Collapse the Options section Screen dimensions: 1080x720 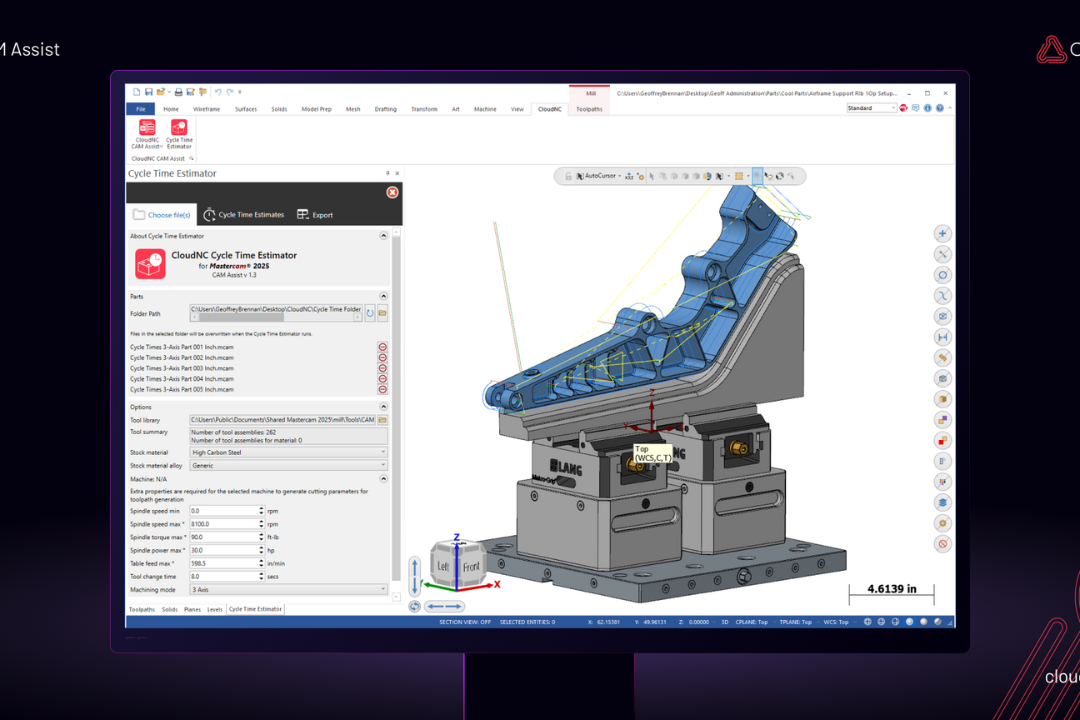coord(383,407)
